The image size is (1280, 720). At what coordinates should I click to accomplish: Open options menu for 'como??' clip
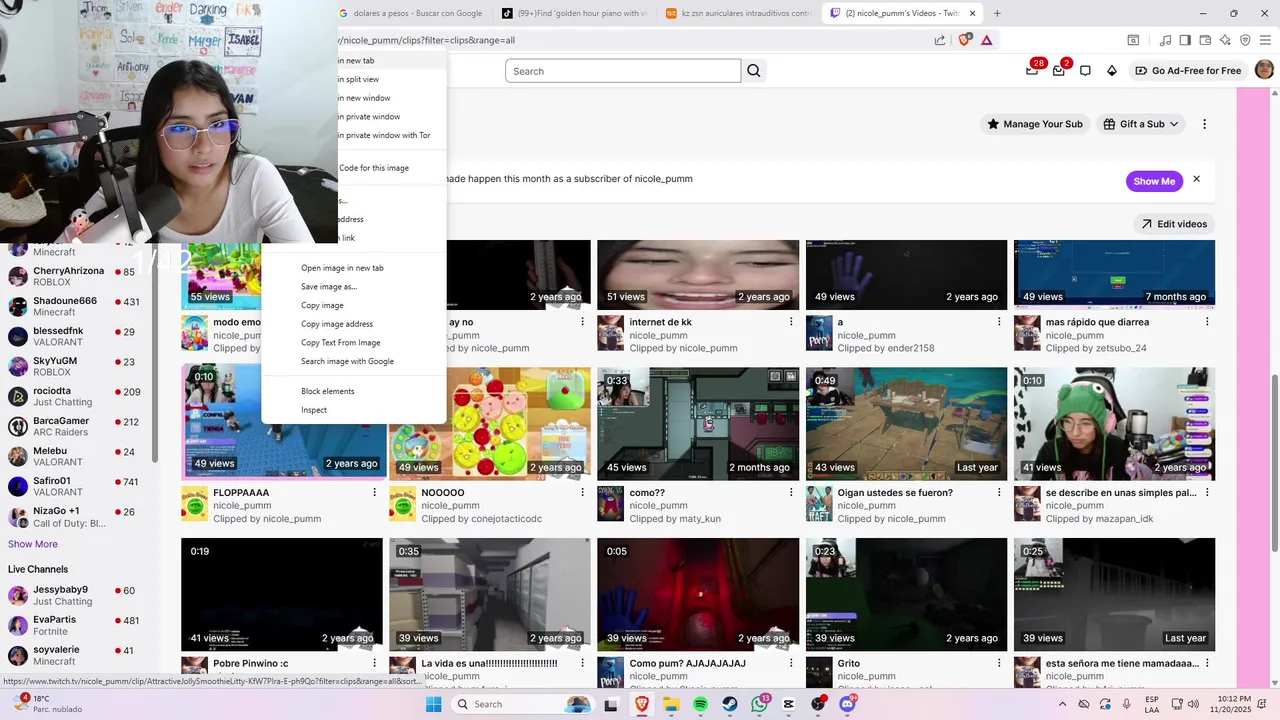click(x=791, y=492)
